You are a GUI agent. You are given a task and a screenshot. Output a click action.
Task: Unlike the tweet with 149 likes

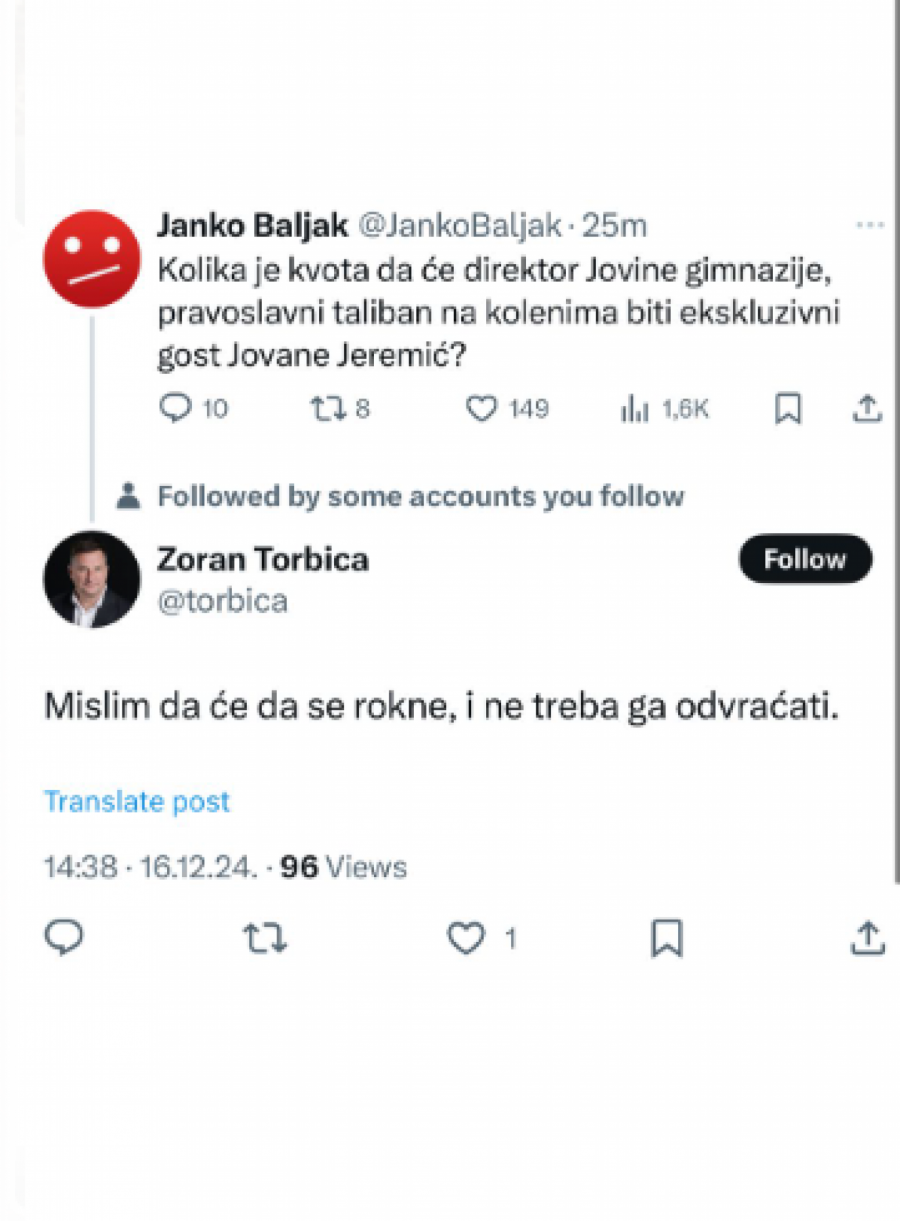(x=483, y=408)
